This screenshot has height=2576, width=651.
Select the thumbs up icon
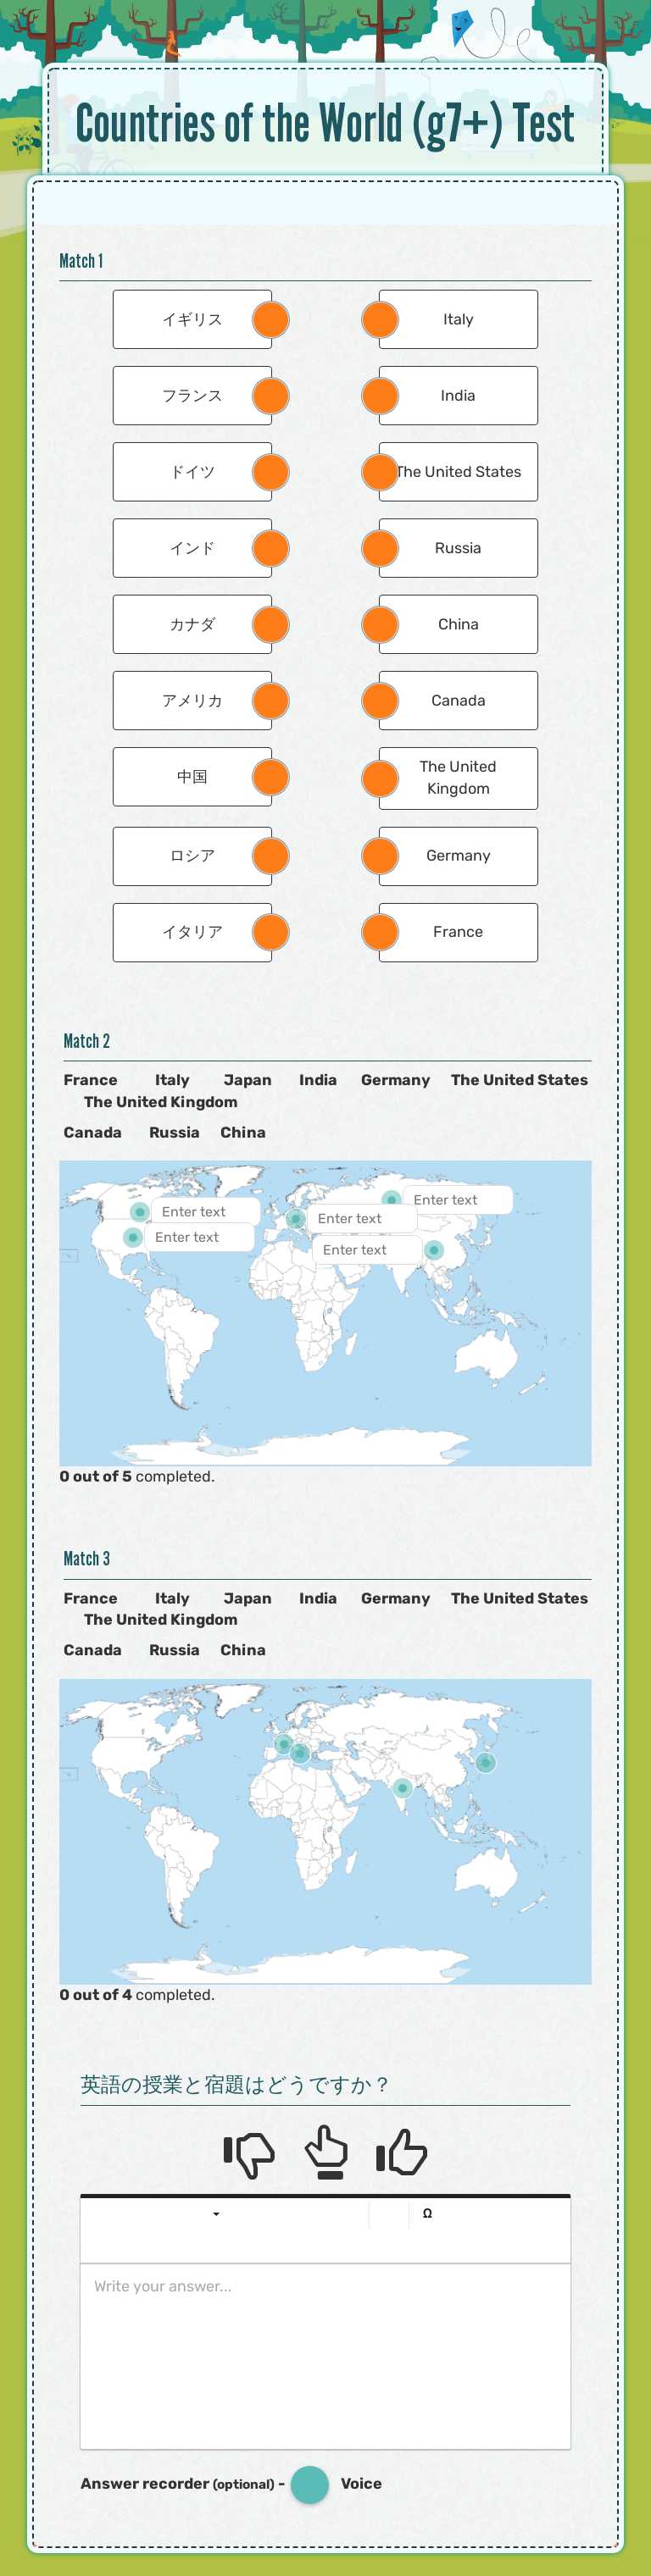coord(402,2152)
